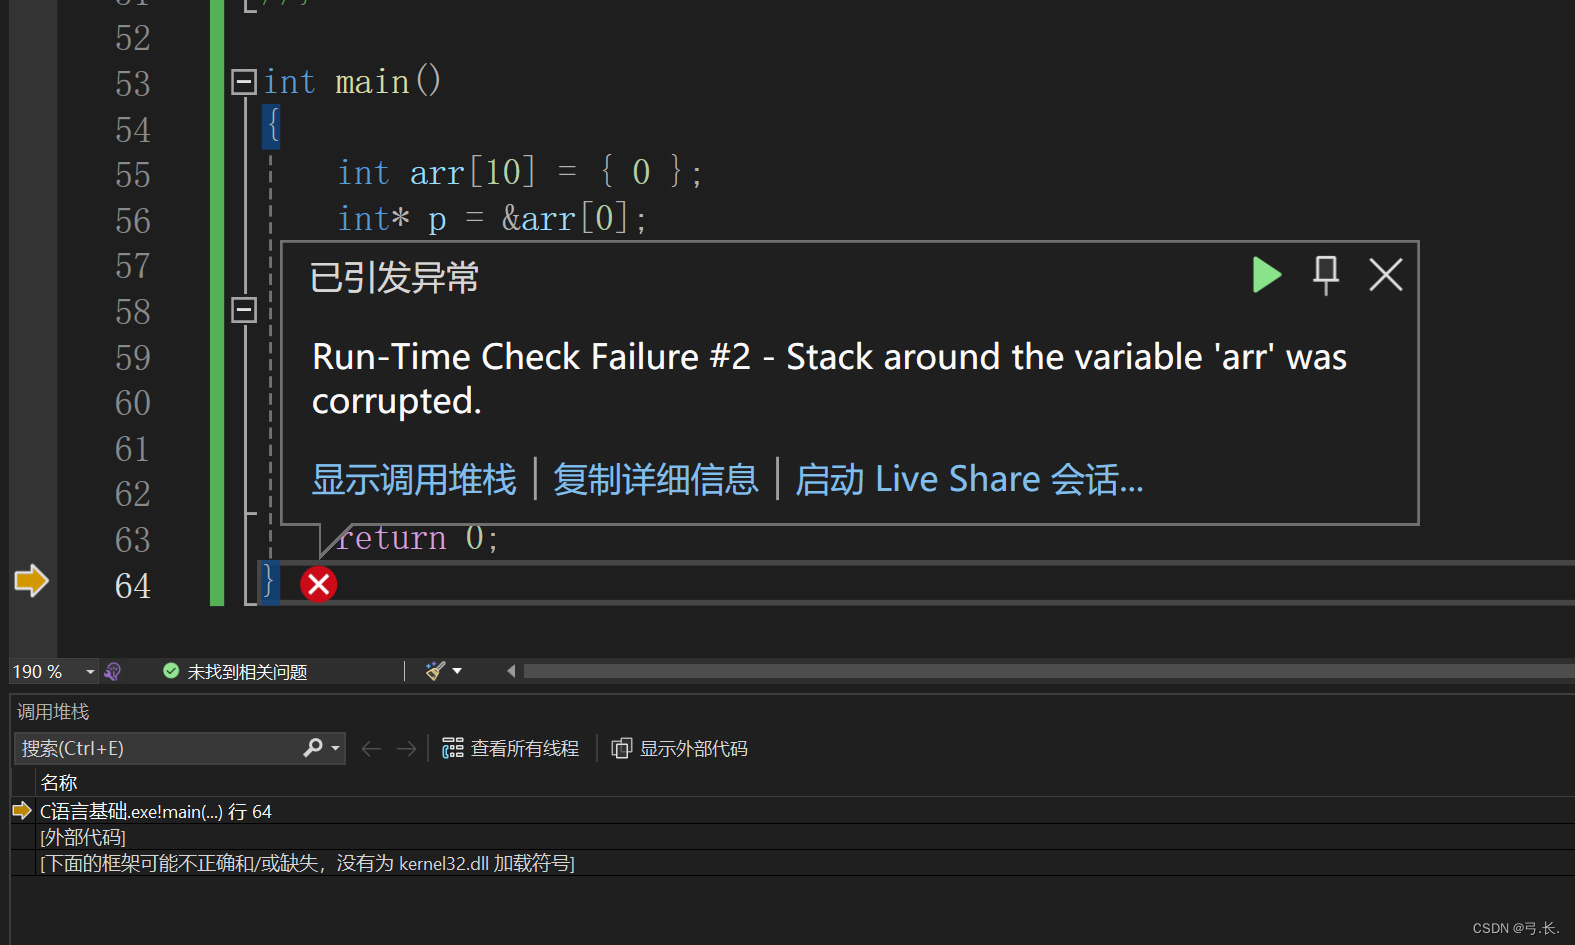Click the 未找到相关问题 status indicator
This screenshot has height=945, width=1575.
pyautogui.click(x=236, y=672)
